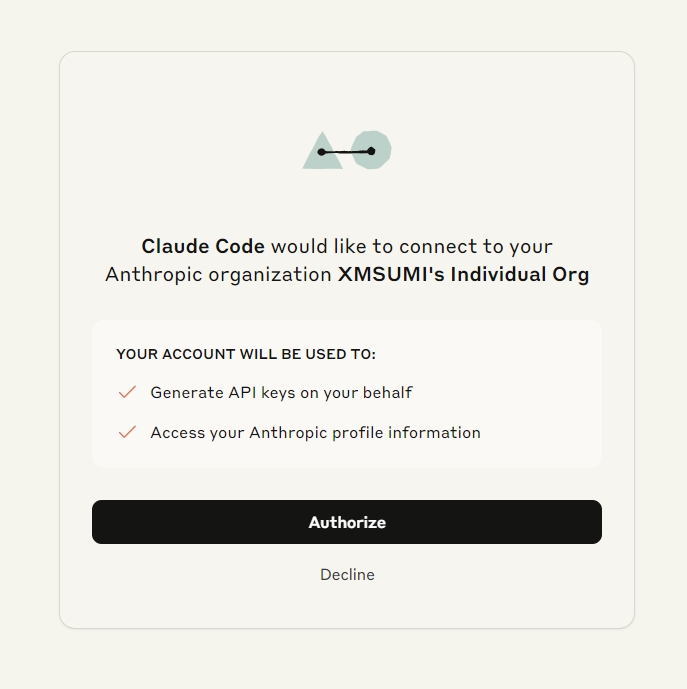Image resolution: width=687 pixels, height=689 pixels.
Task: Select the "Generate API keys on your behalf" text
Action: (281, 392)
